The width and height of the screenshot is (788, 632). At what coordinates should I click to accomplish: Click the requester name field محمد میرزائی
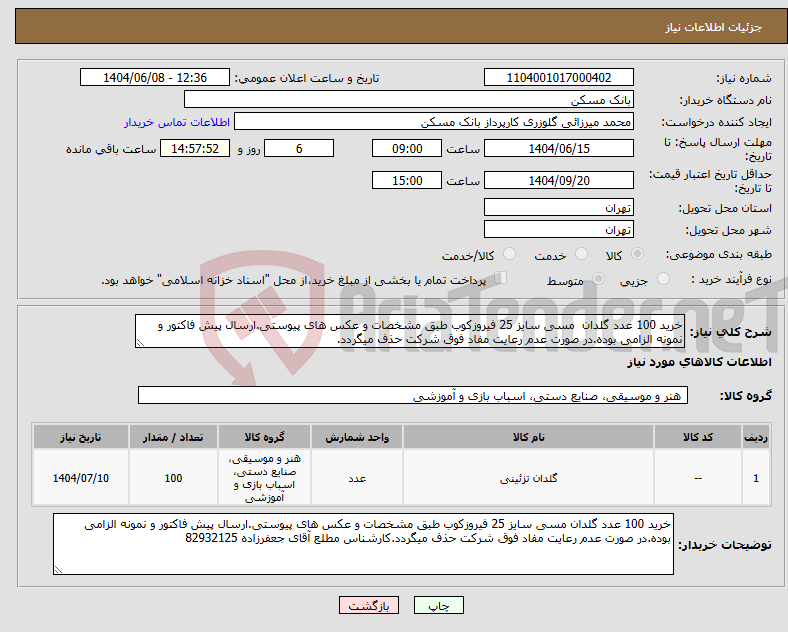tap(434, 122)
